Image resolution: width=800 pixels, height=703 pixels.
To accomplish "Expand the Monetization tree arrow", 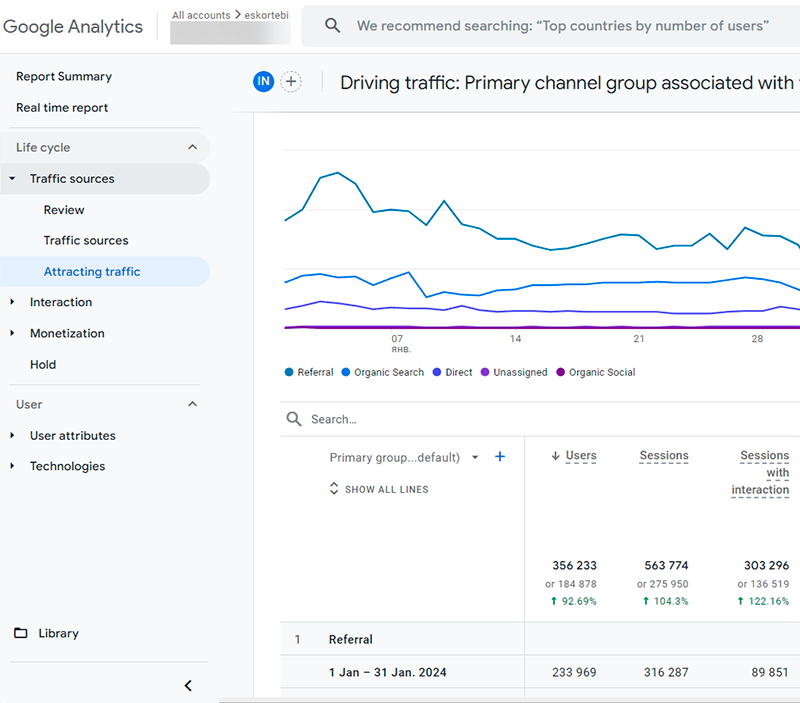I will coord(12,333).
